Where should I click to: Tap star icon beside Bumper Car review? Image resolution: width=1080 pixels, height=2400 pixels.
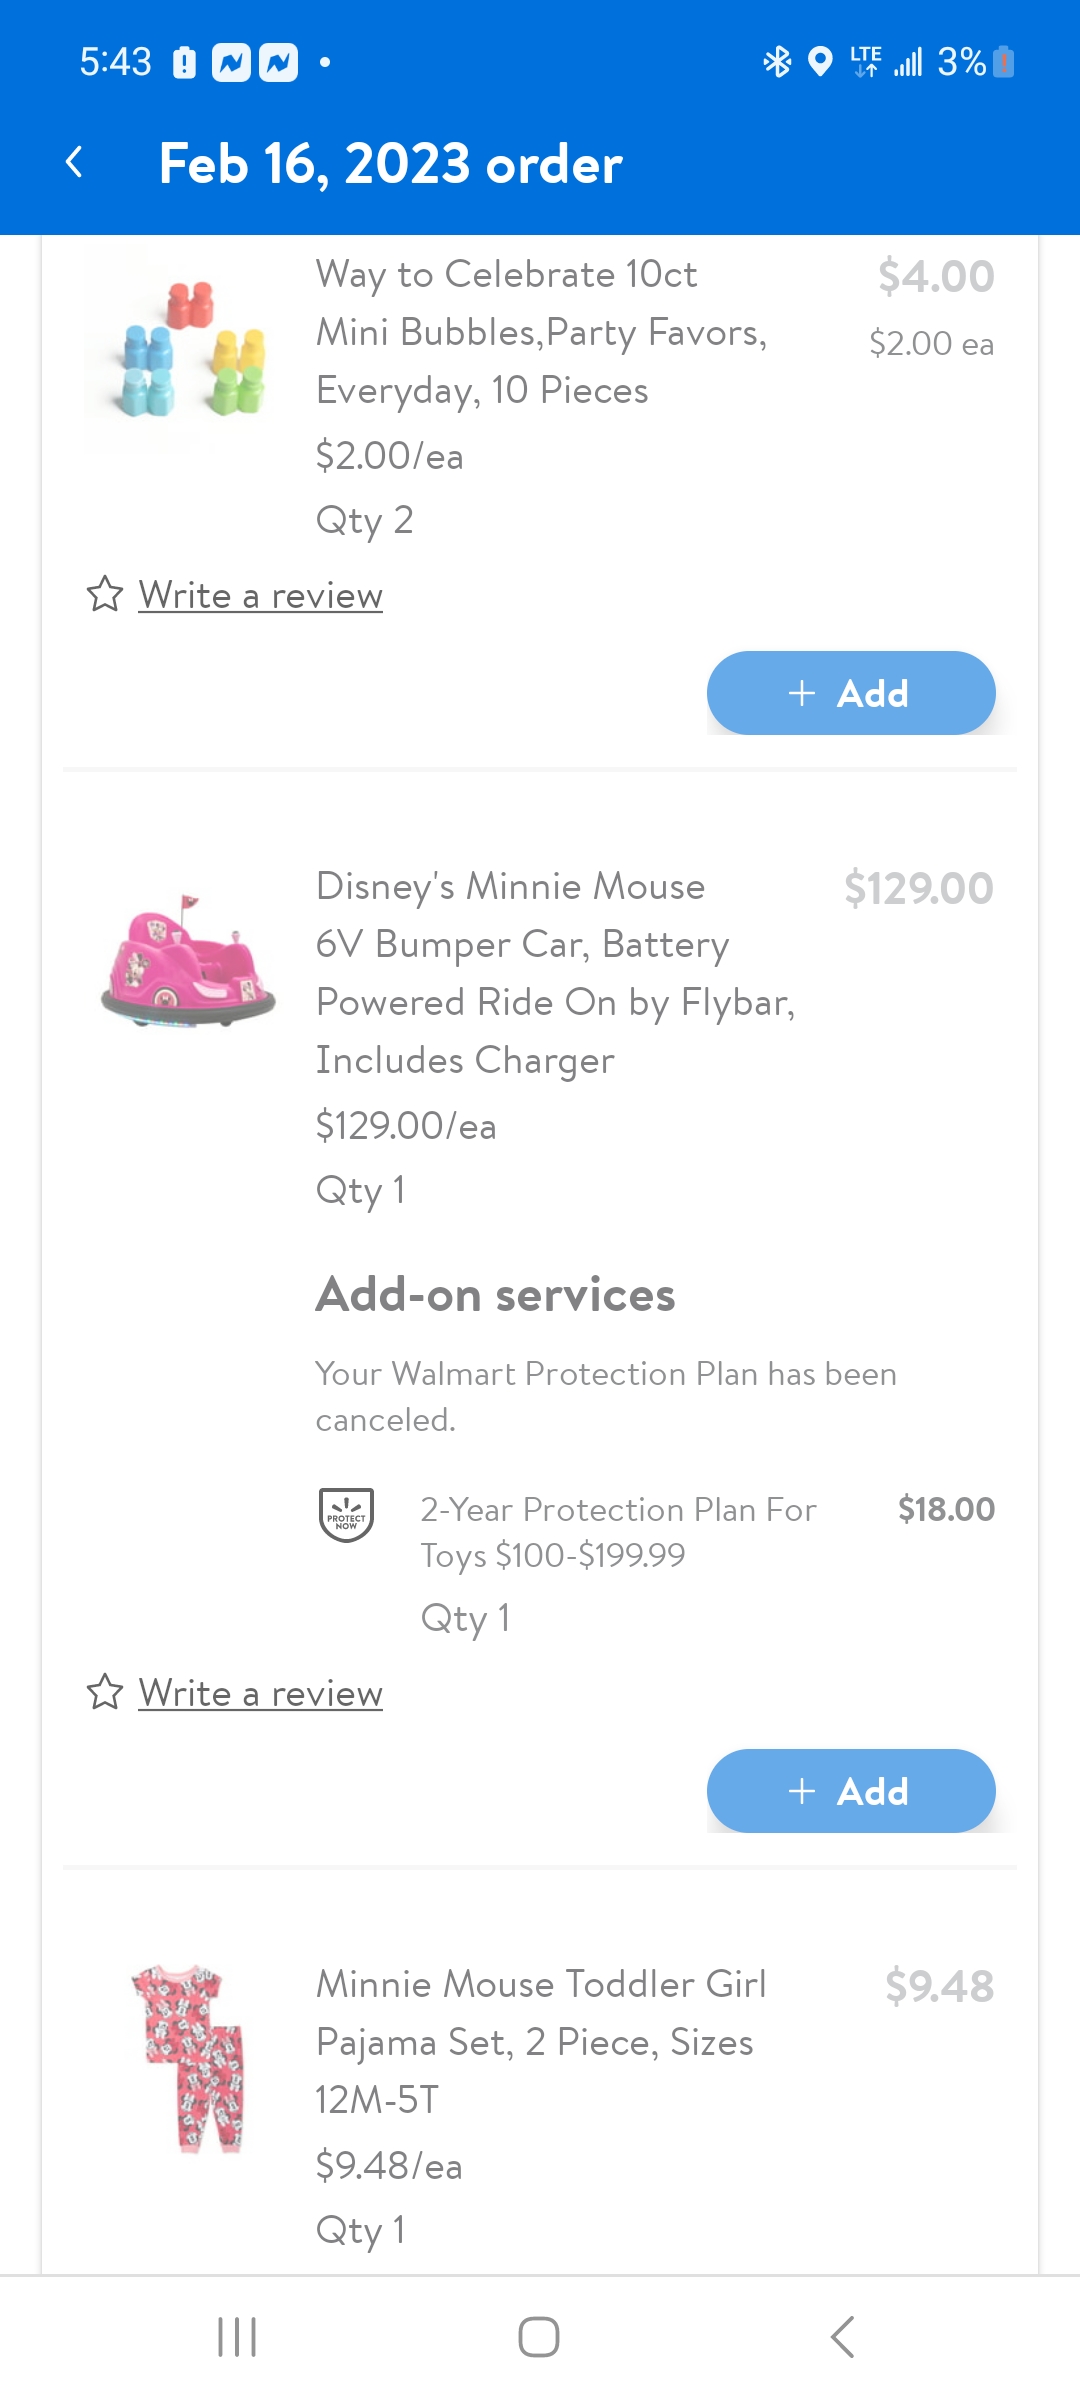(x=105, y=1692)
